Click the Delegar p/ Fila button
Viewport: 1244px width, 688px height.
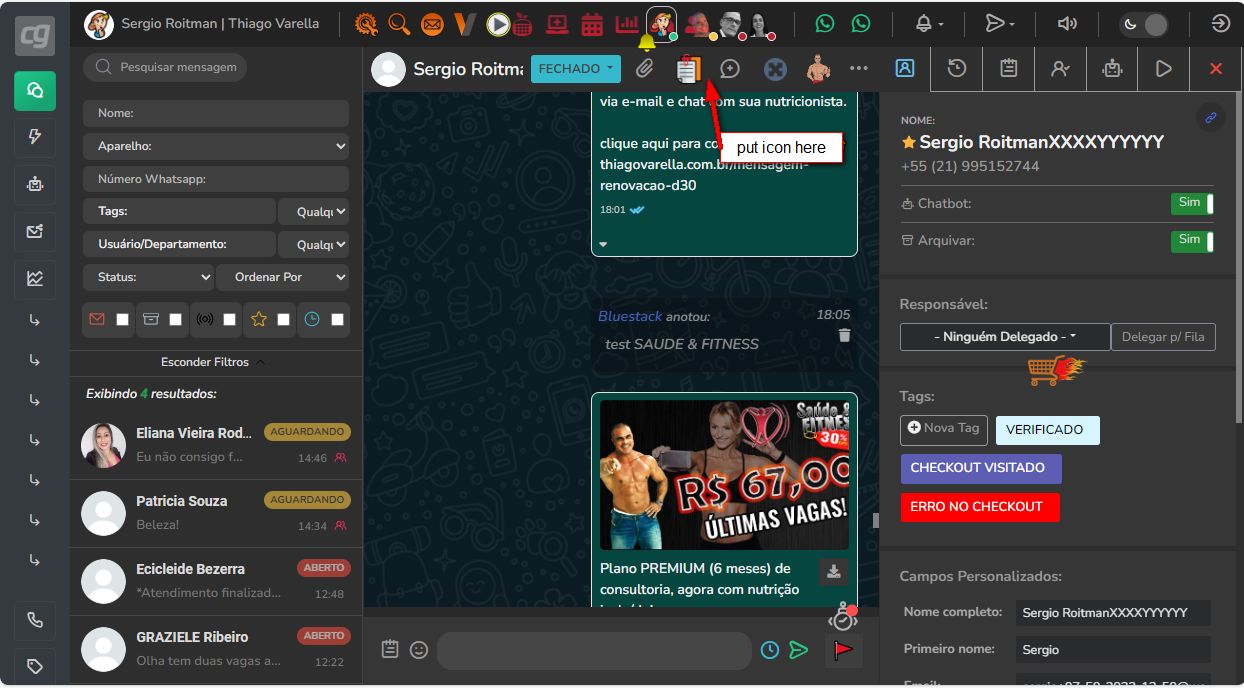pyautogui.click(x=1163, y=337)
